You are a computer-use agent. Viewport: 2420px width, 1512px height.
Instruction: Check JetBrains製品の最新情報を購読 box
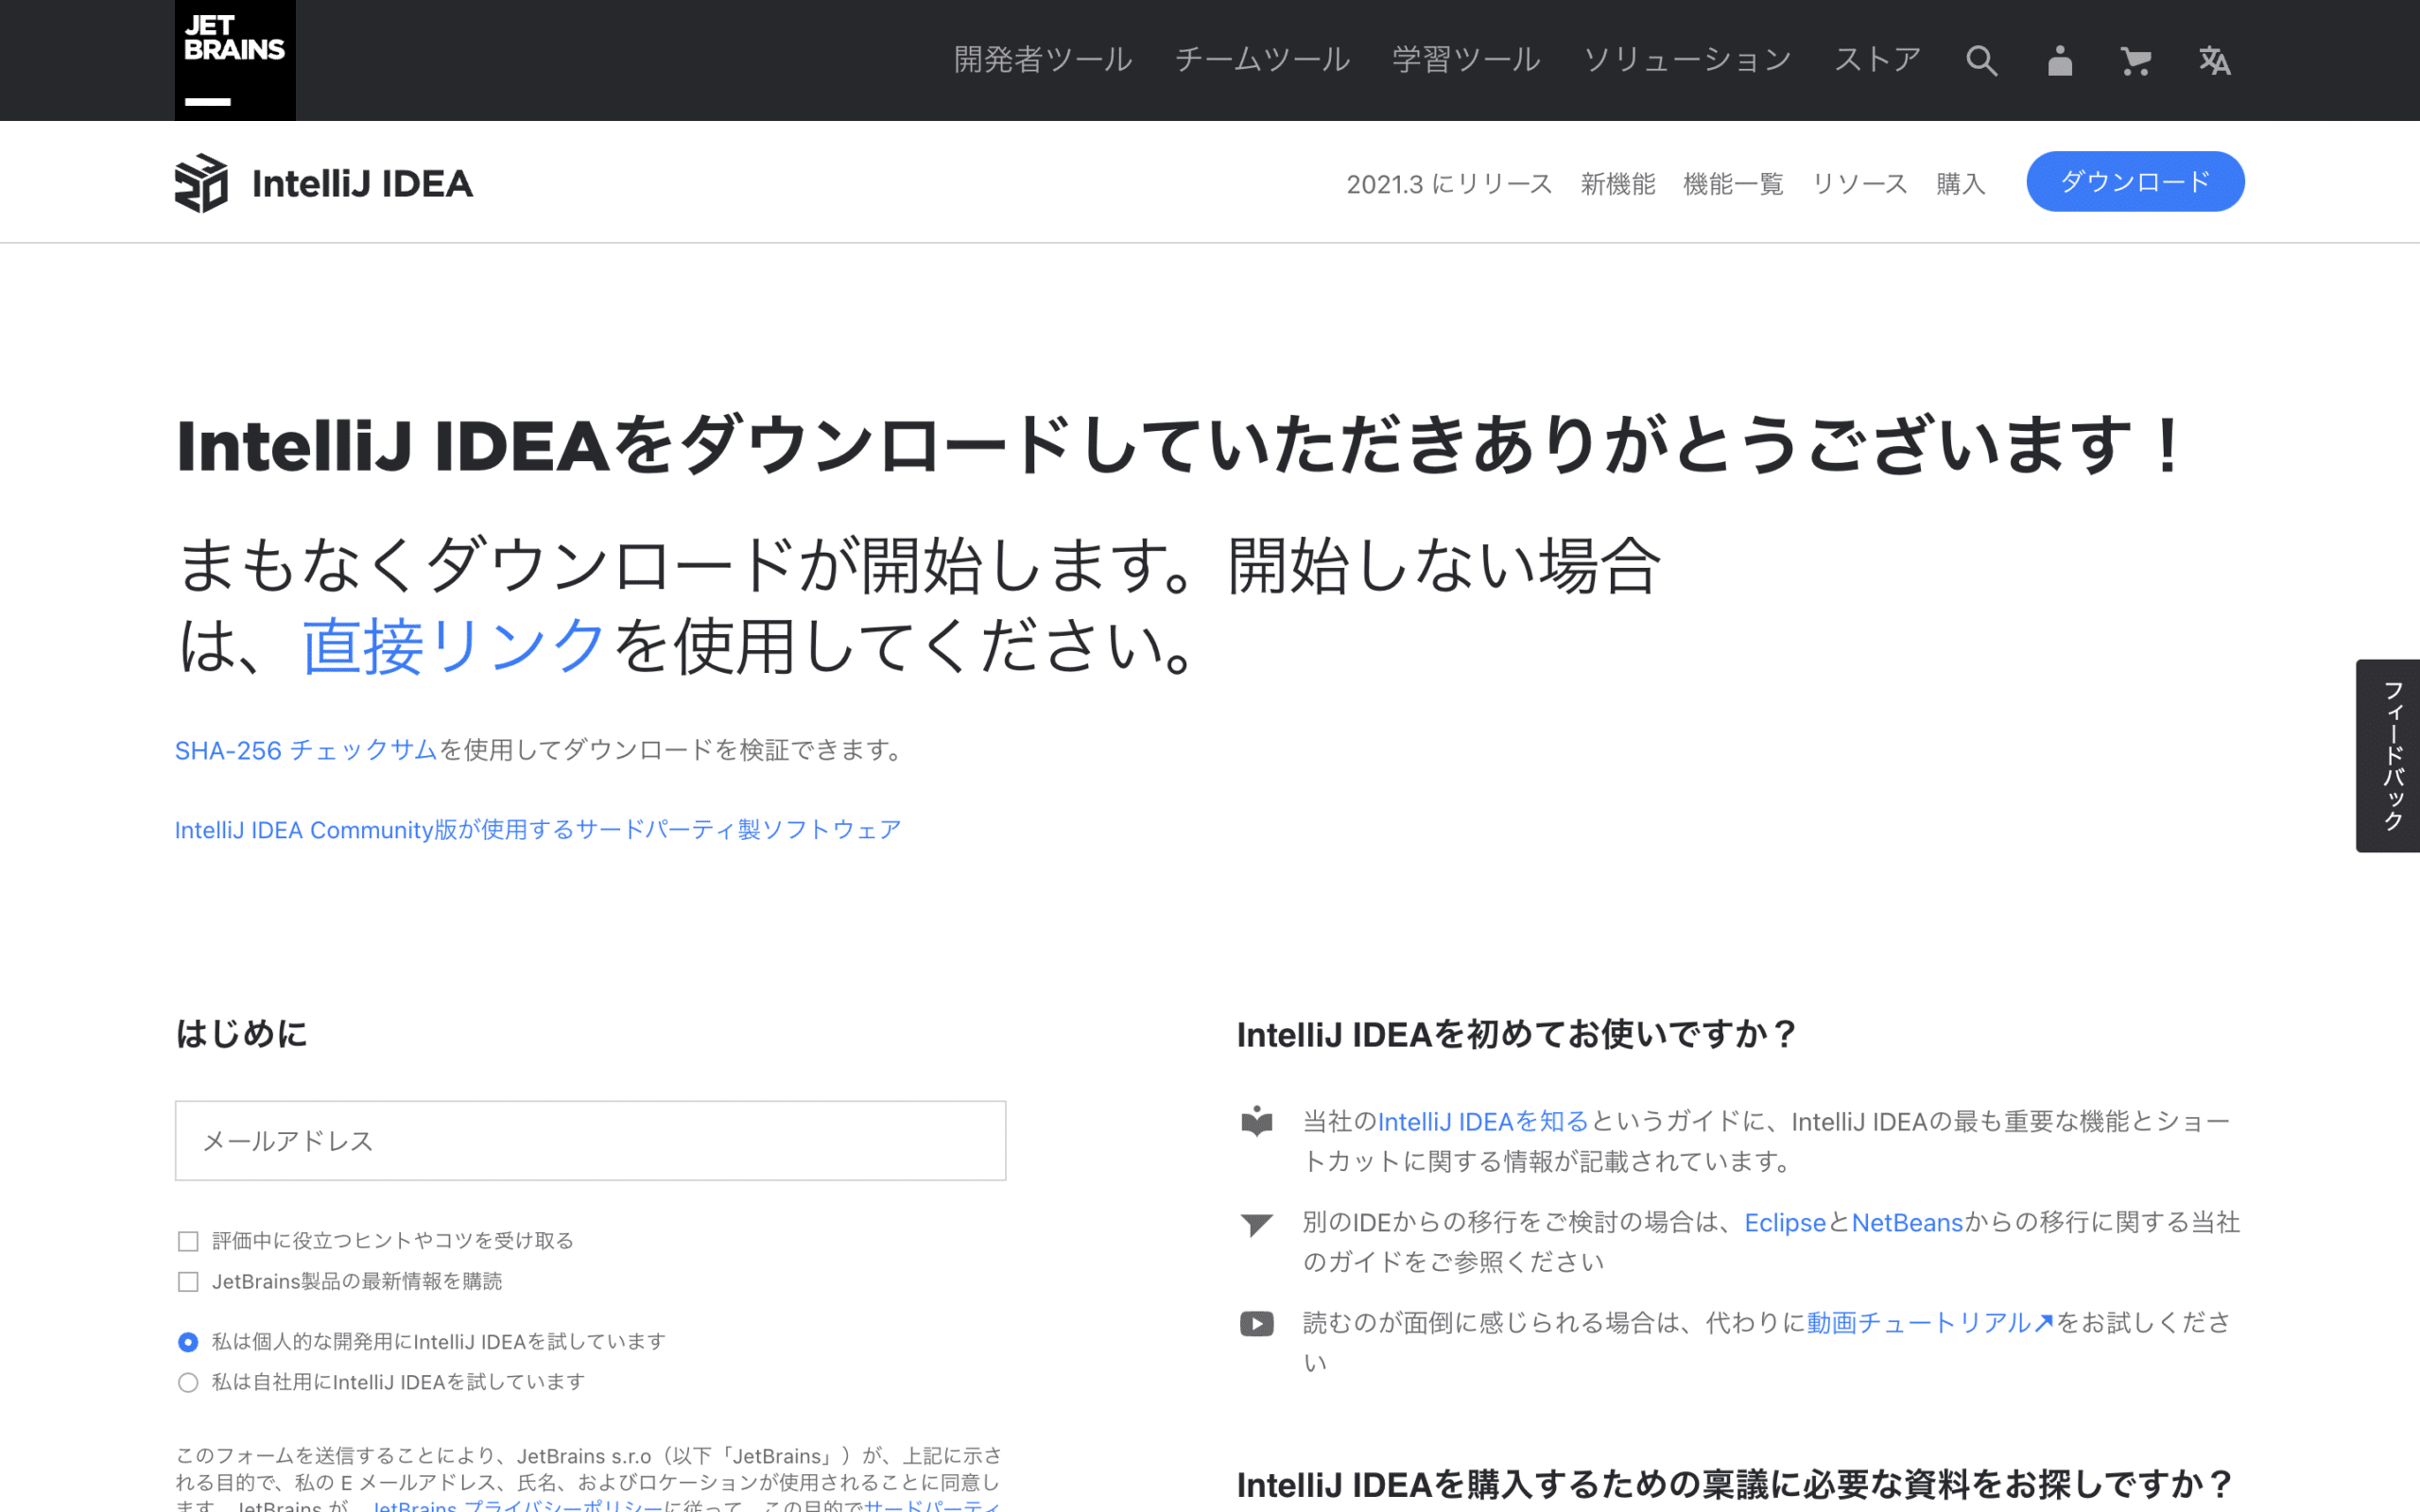point(188,1282)
